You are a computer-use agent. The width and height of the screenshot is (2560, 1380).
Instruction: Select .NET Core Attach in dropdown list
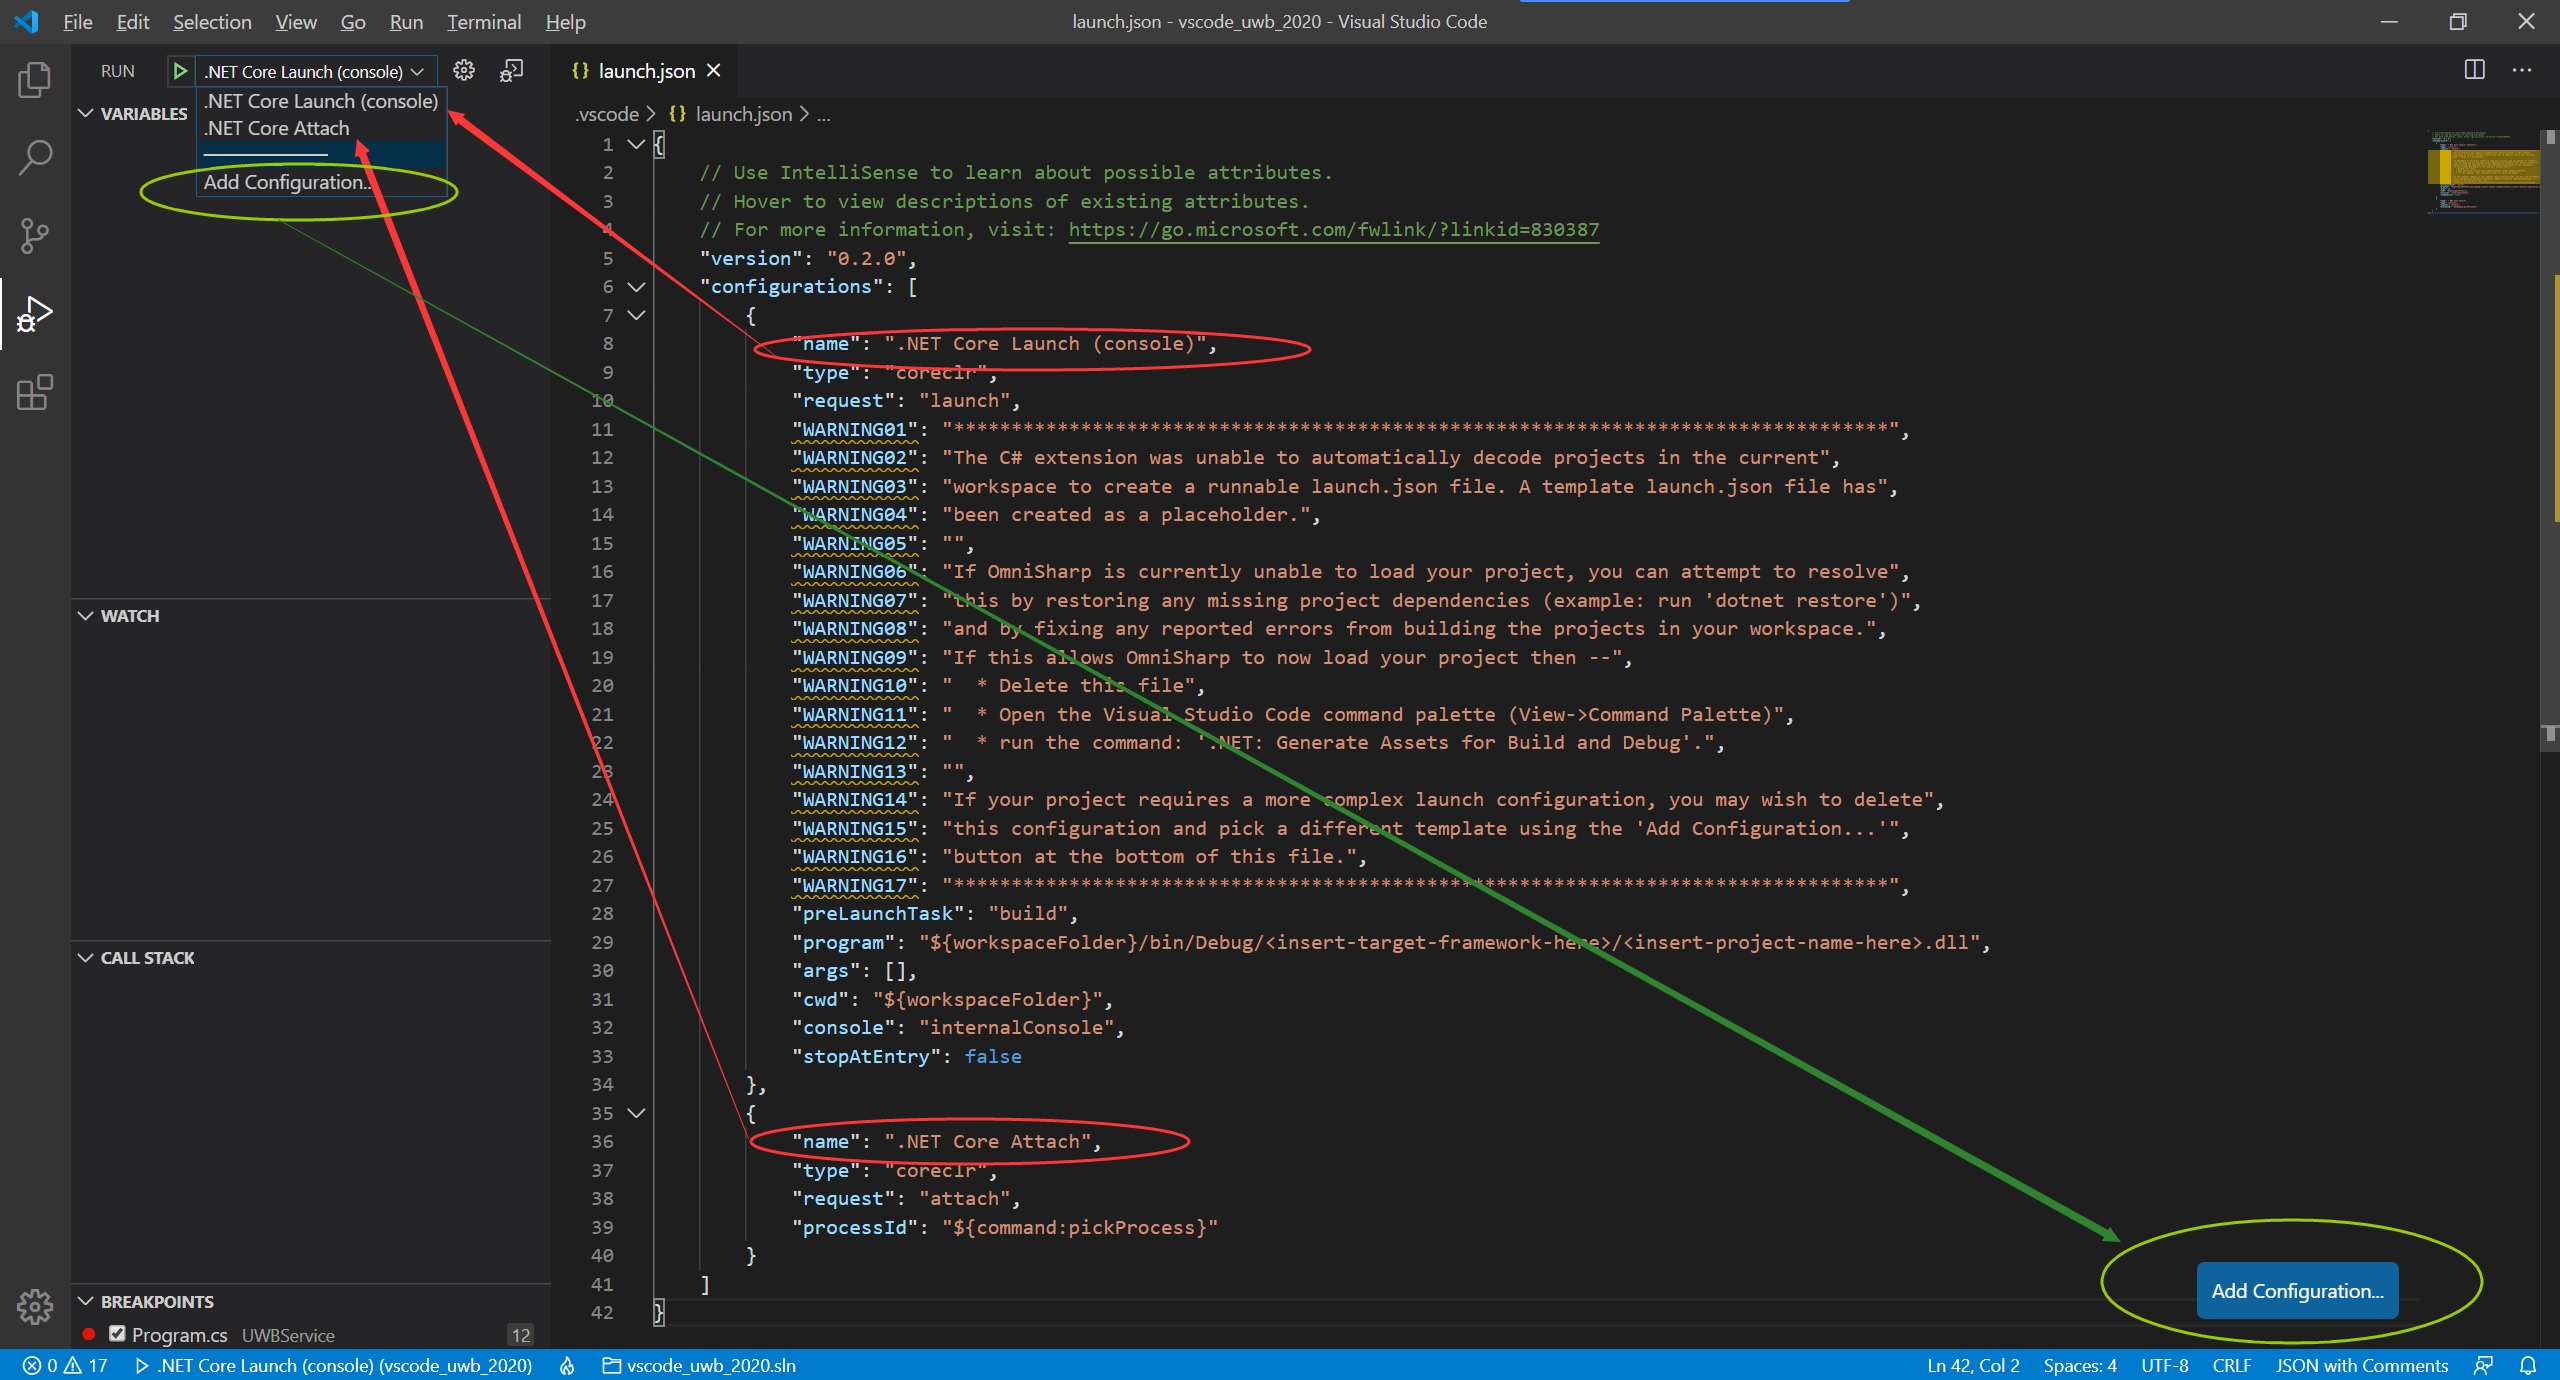(278, 129)
